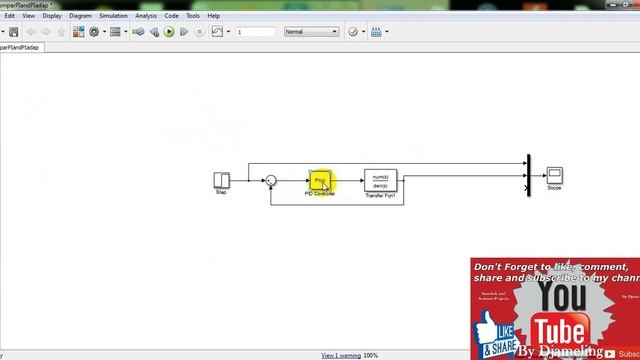Select the PID Controller block
The width and height of the screenshot is (640, 360).
(320, 180)
